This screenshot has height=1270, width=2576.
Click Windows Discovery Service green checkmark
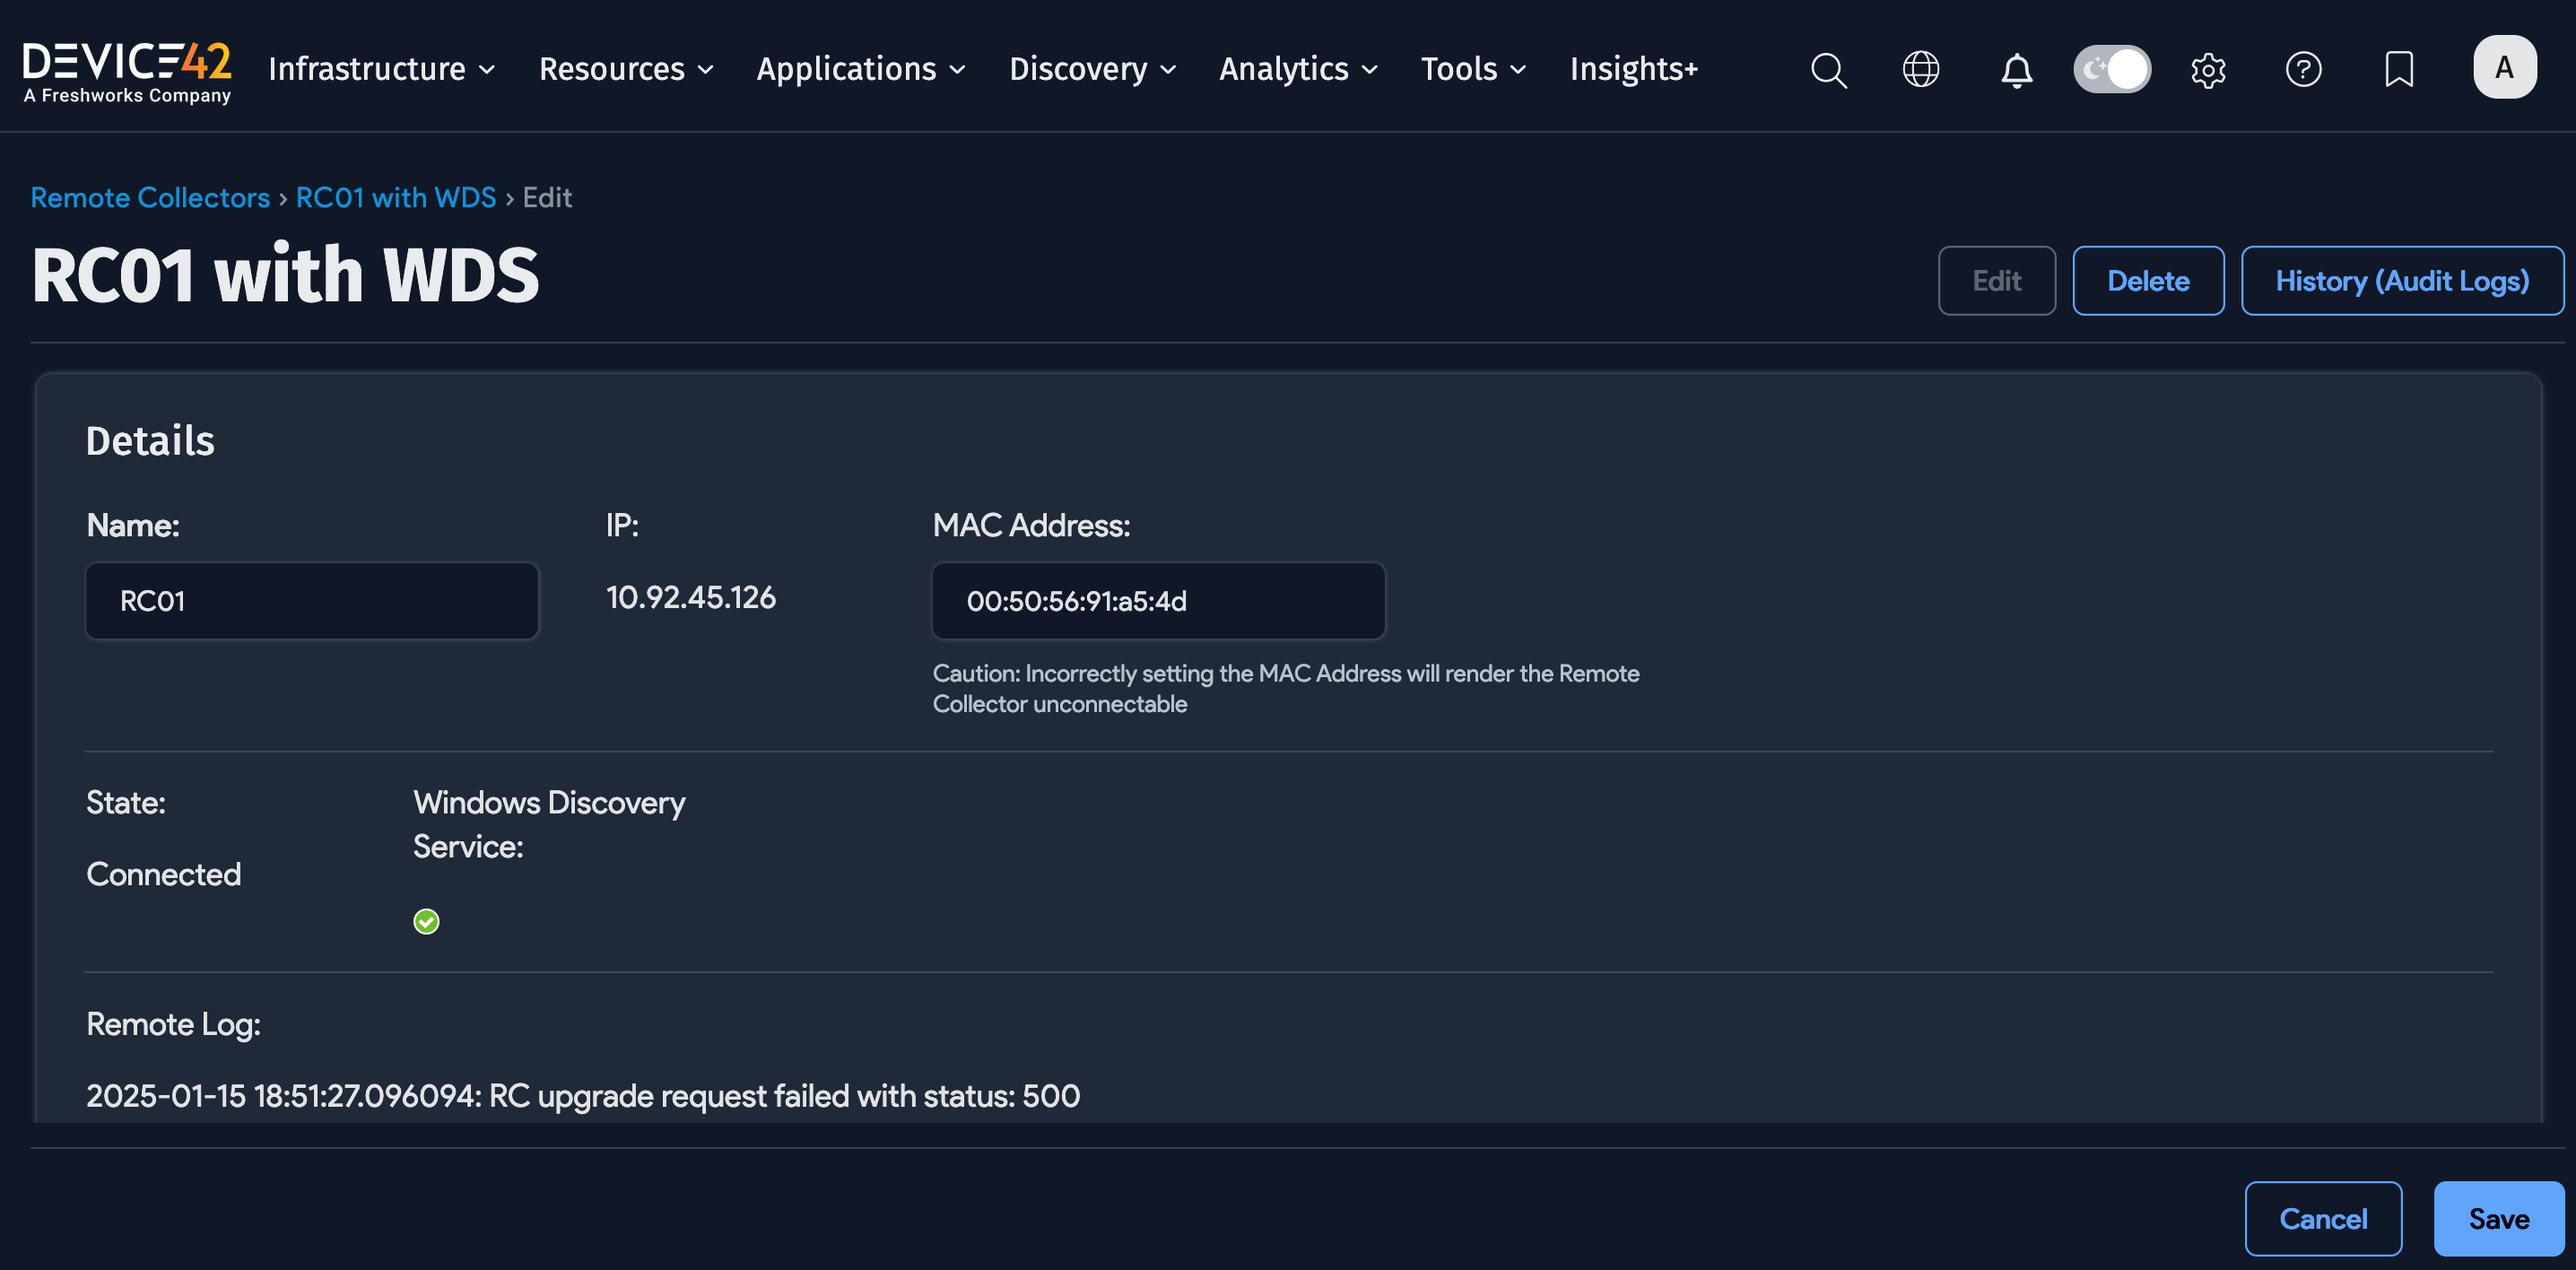(426, 921)
